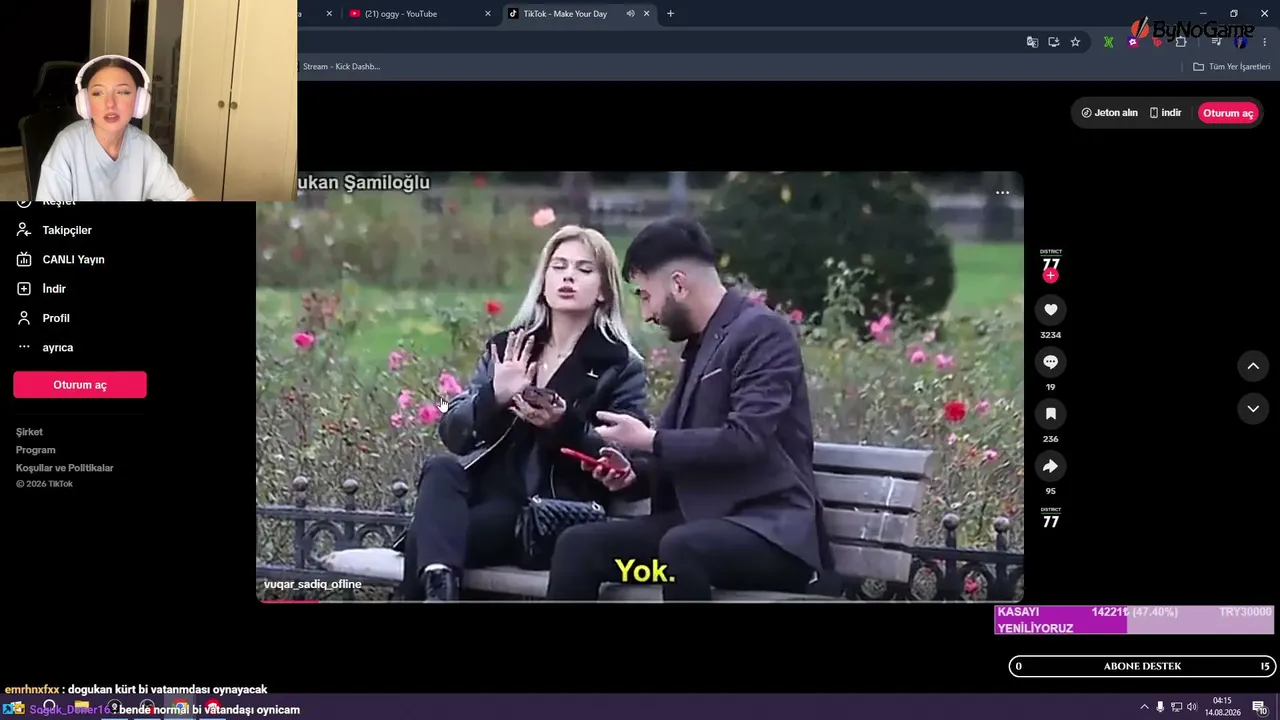Screen dimensions: 1280x720
Task: Open the Extensions puzzle icon
Action: pos(1181,42)
